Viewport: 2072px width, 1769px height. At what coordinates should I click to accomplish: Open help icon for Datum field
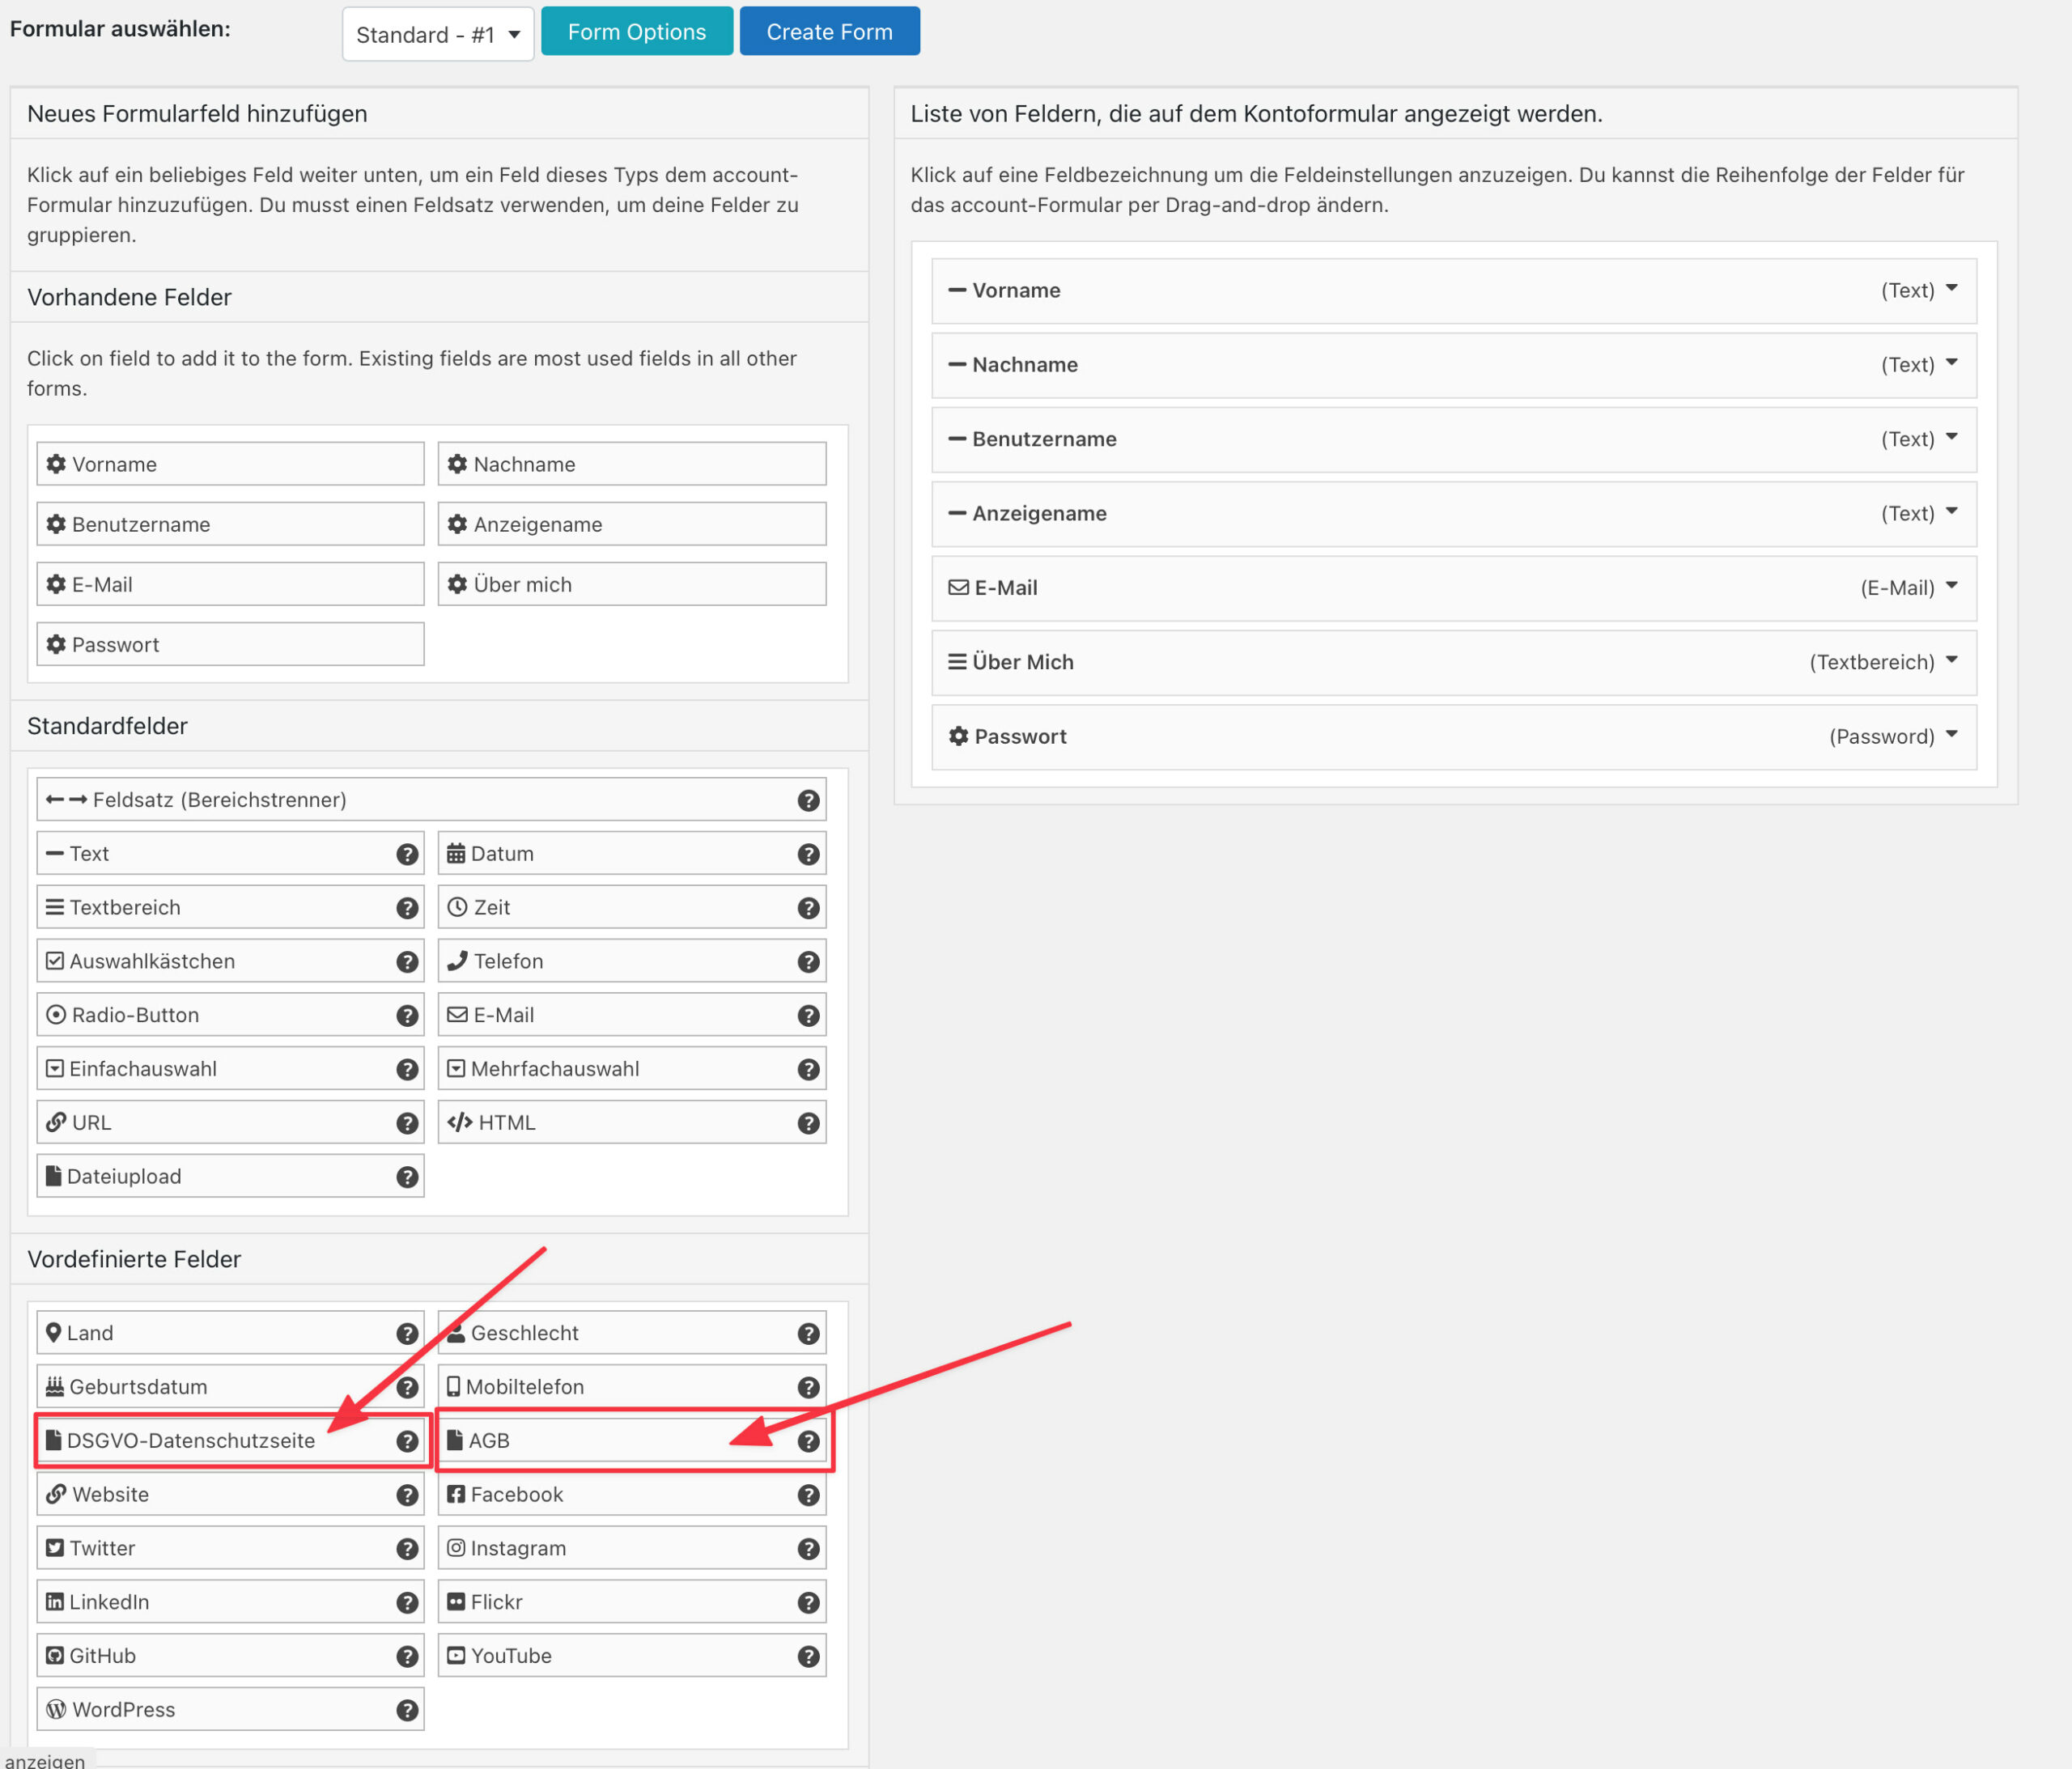click(809, 854)
